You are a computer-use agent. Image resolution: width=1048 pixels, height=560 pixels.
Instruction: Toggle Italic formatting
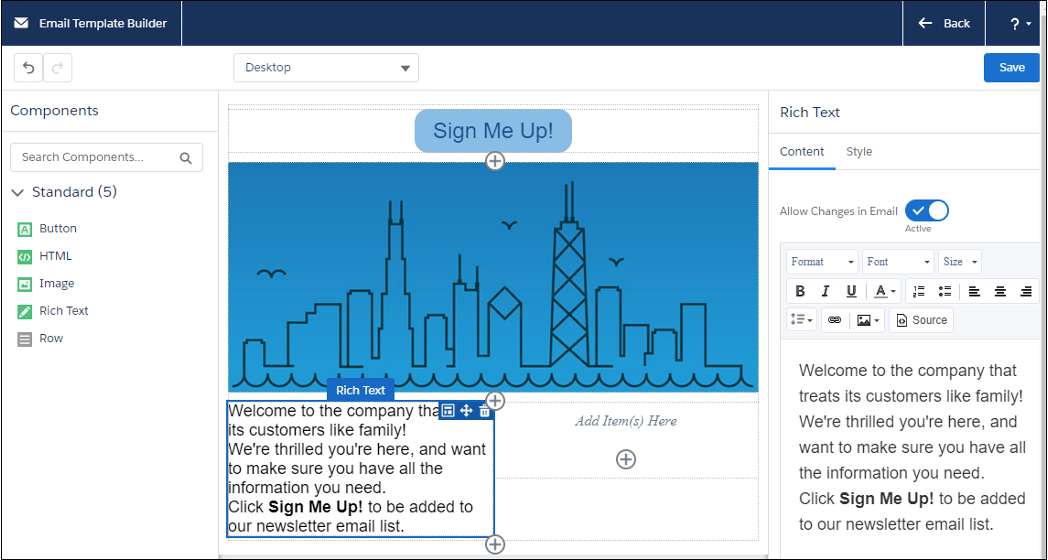[x=825, y=291]
